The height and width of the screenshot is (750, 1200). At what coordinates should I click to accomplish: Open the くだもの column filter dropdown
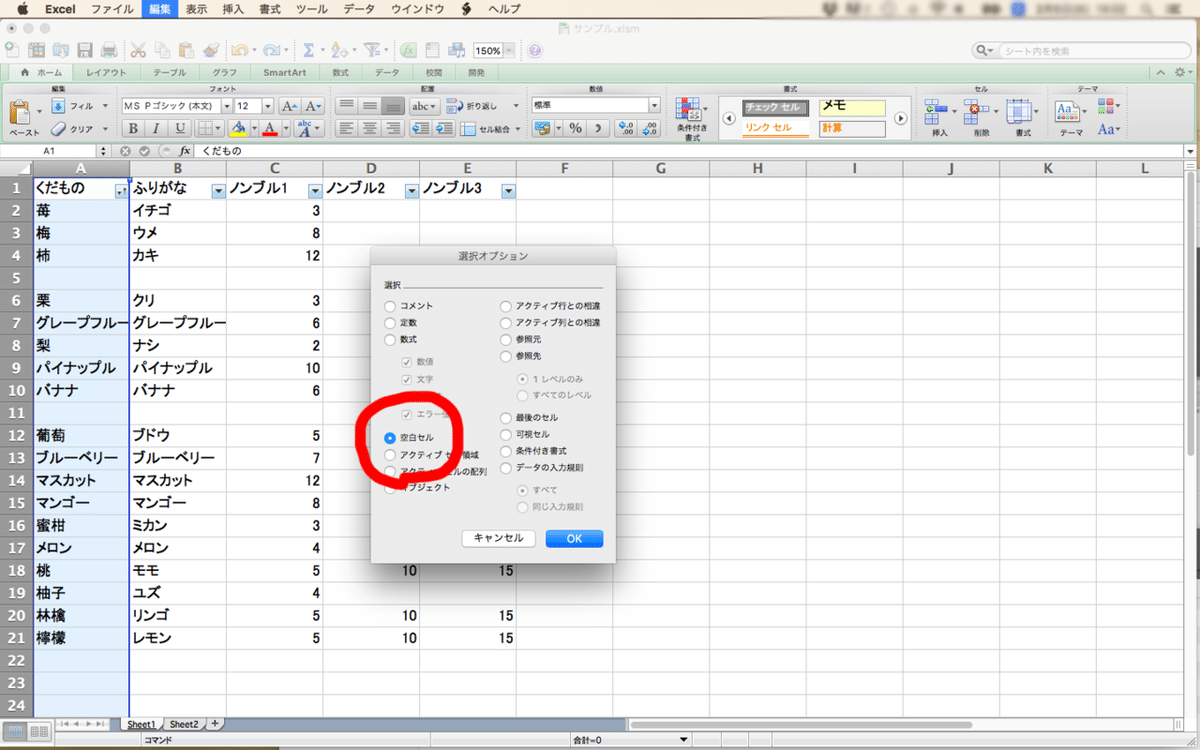(121, 190)
